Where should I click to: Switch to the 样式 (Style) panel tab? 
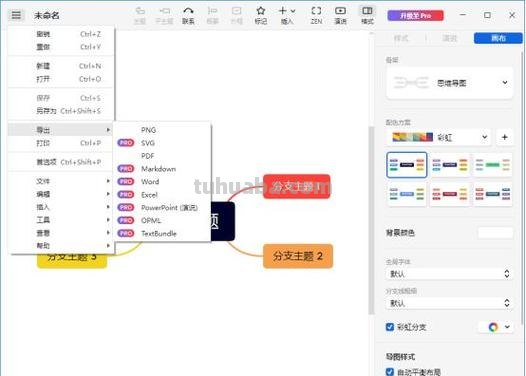(x=401, y=38)
